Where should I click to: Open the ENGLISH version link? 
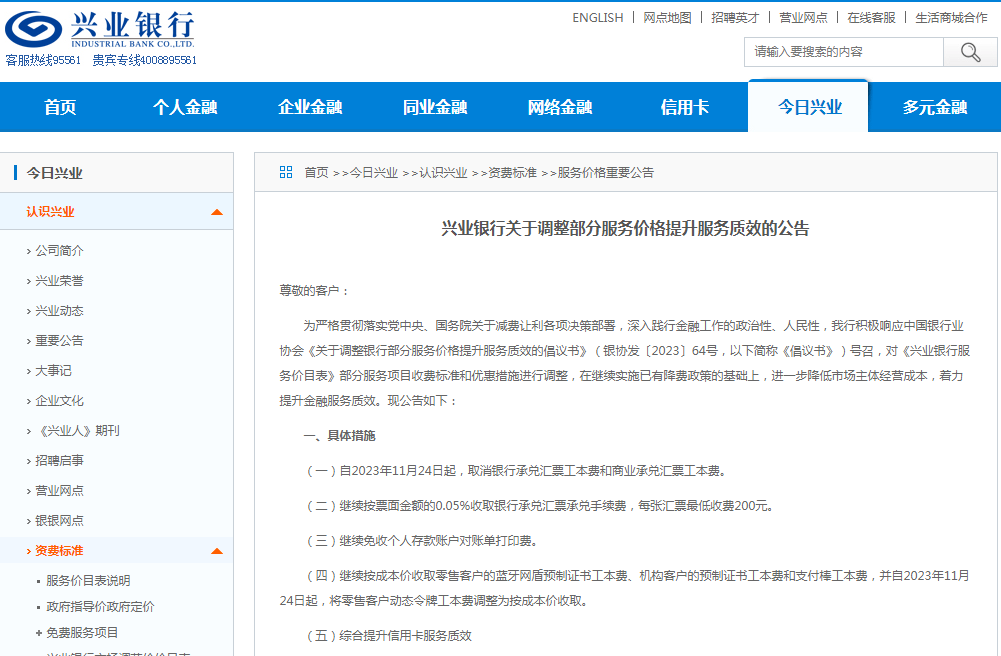pyautogui.click(x=597, y=17)
